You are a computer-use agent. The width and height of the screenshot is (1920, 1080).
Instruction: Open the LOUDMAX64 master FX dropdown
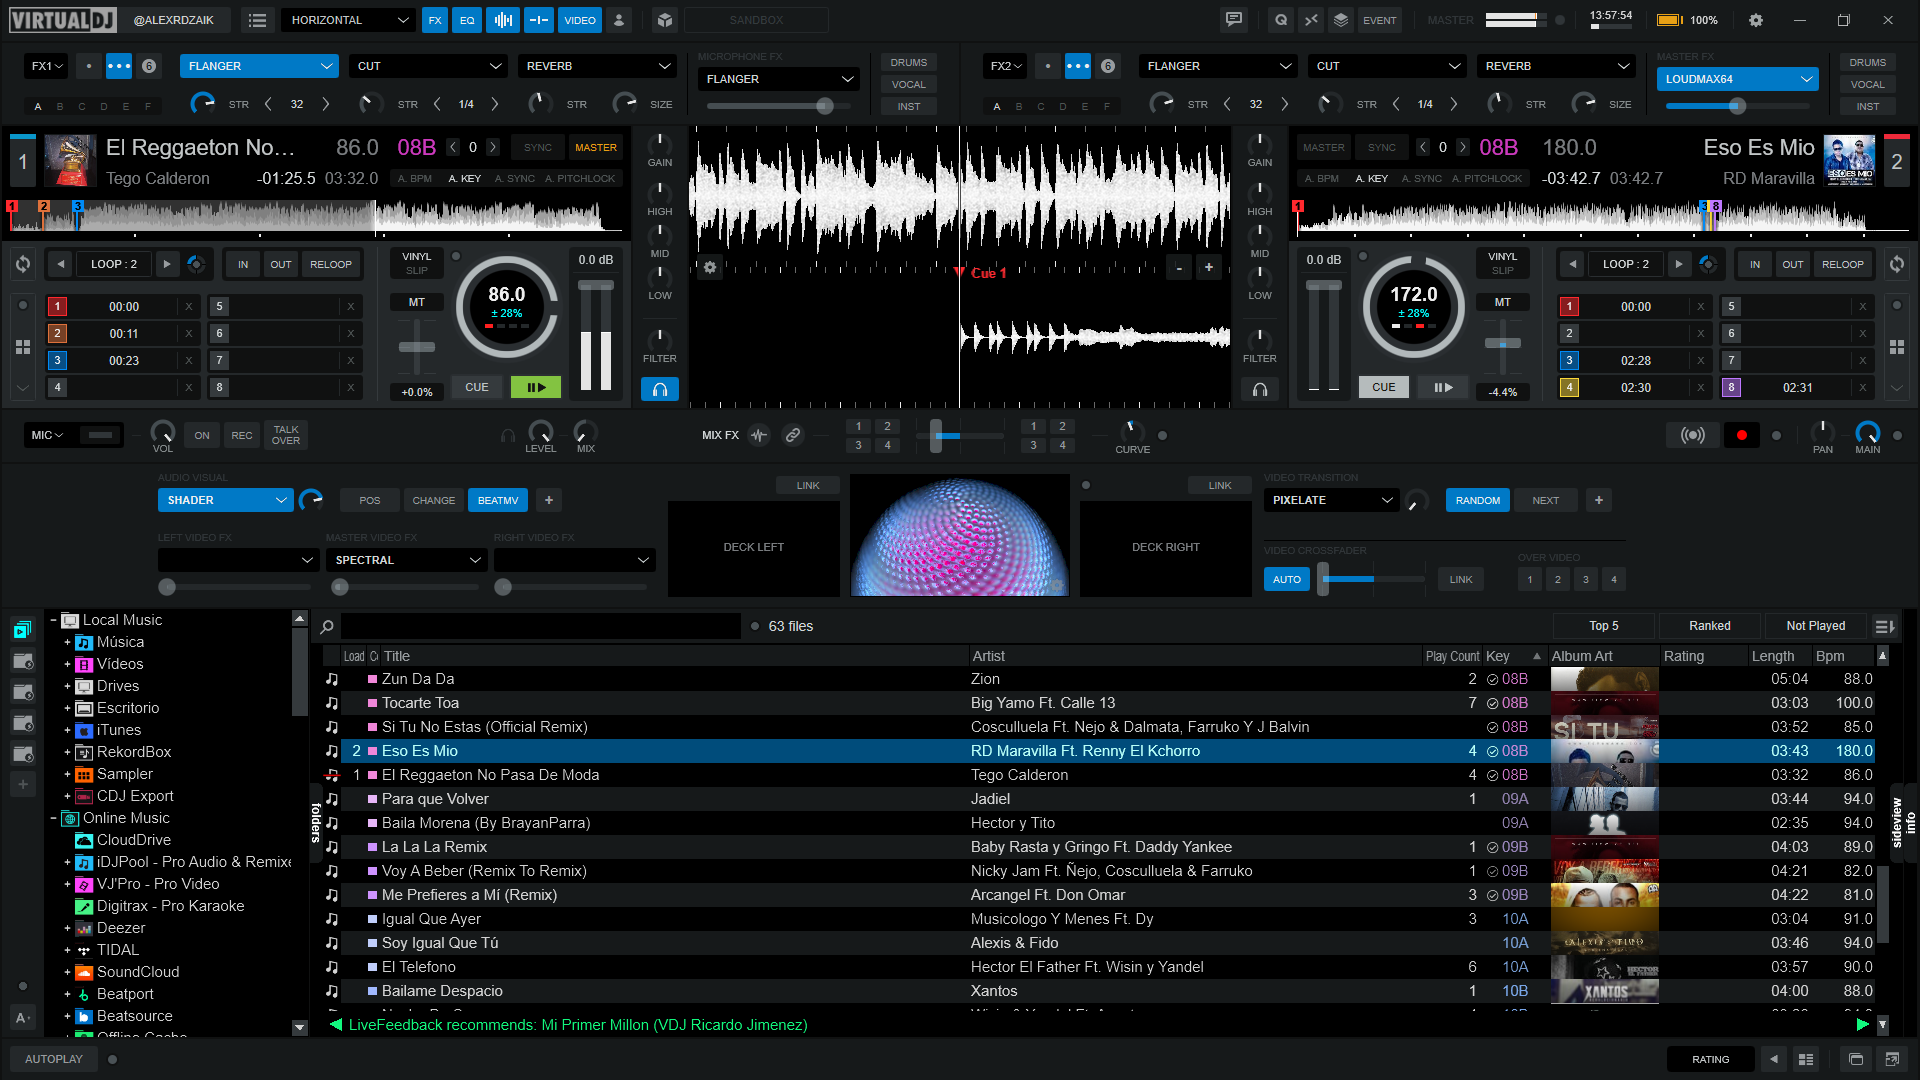1737,79
